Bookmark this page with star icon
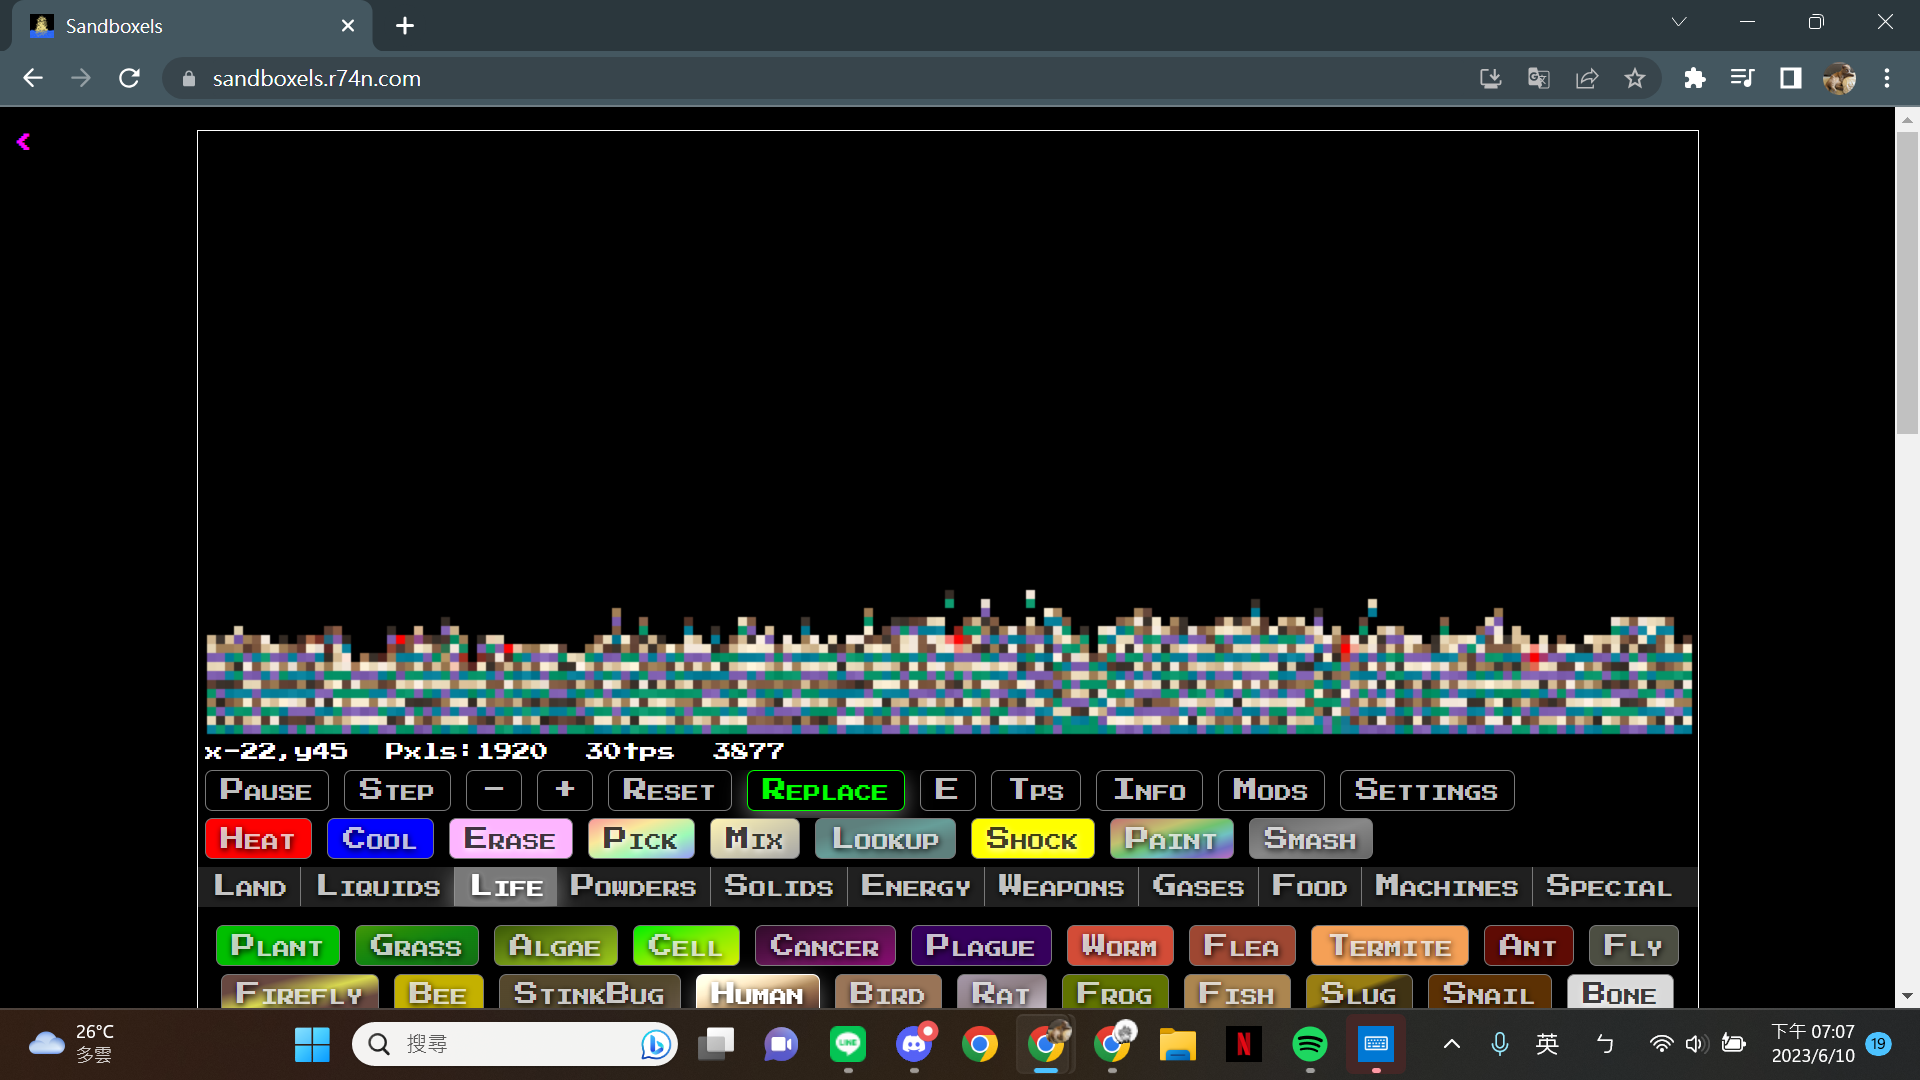 tap(1635, 78)
